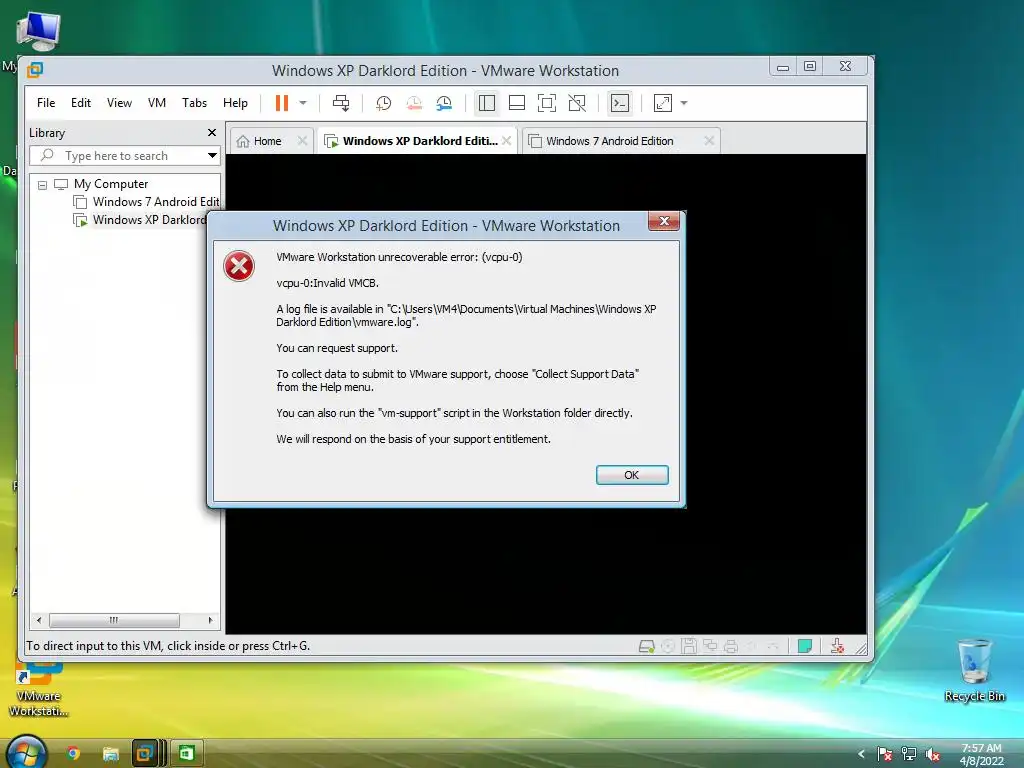This screenshot has height=768, width=1024.
Task: Click the library horizontal scrollbar thumb
Action: coord(114,620)
